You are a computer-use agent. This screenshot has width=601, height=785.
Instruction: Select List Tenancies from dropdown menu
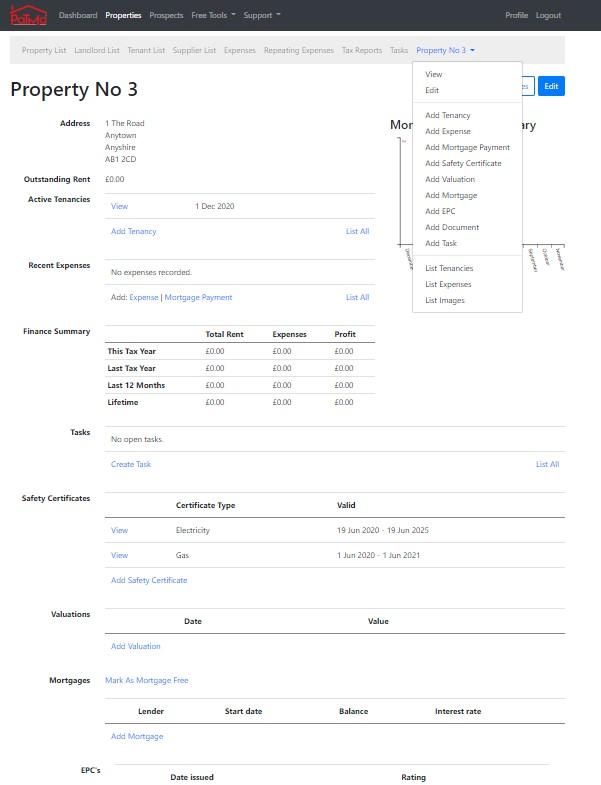pos(449,268)
